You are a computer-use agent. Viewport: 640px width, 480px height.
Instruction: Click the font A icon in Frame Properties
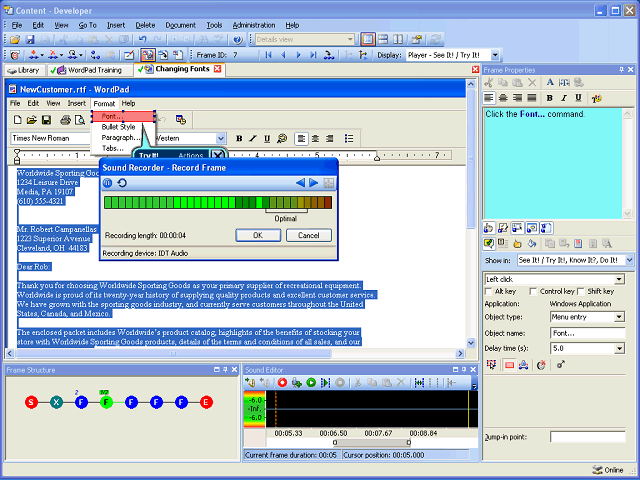550,82
